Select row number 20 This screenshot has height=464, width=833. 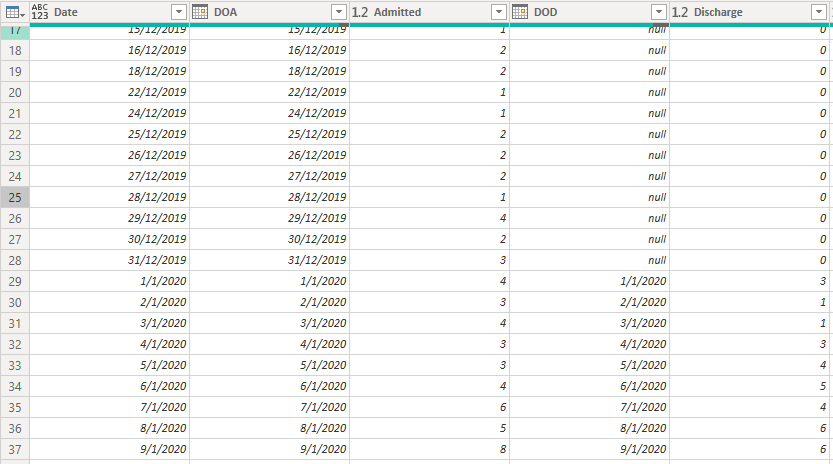(x=15, y=92)
